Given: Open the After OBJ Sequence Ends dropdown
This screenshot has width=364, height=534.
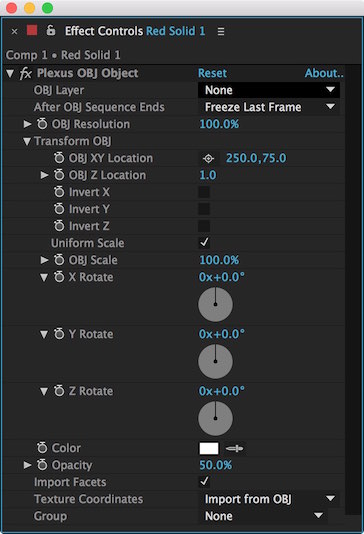Looking at the screenshot, I should pos(269,107).
